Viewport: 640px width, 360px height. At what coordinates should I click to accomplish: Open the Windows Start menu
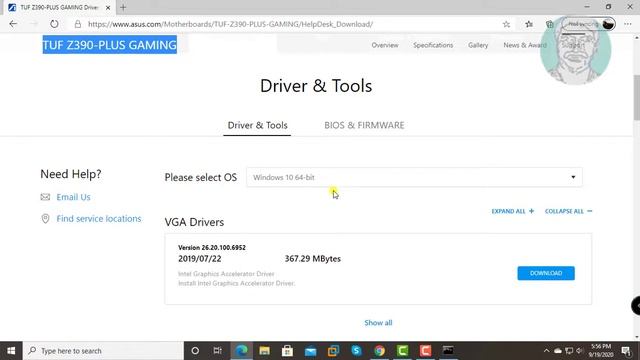click(x=11, y=351)
